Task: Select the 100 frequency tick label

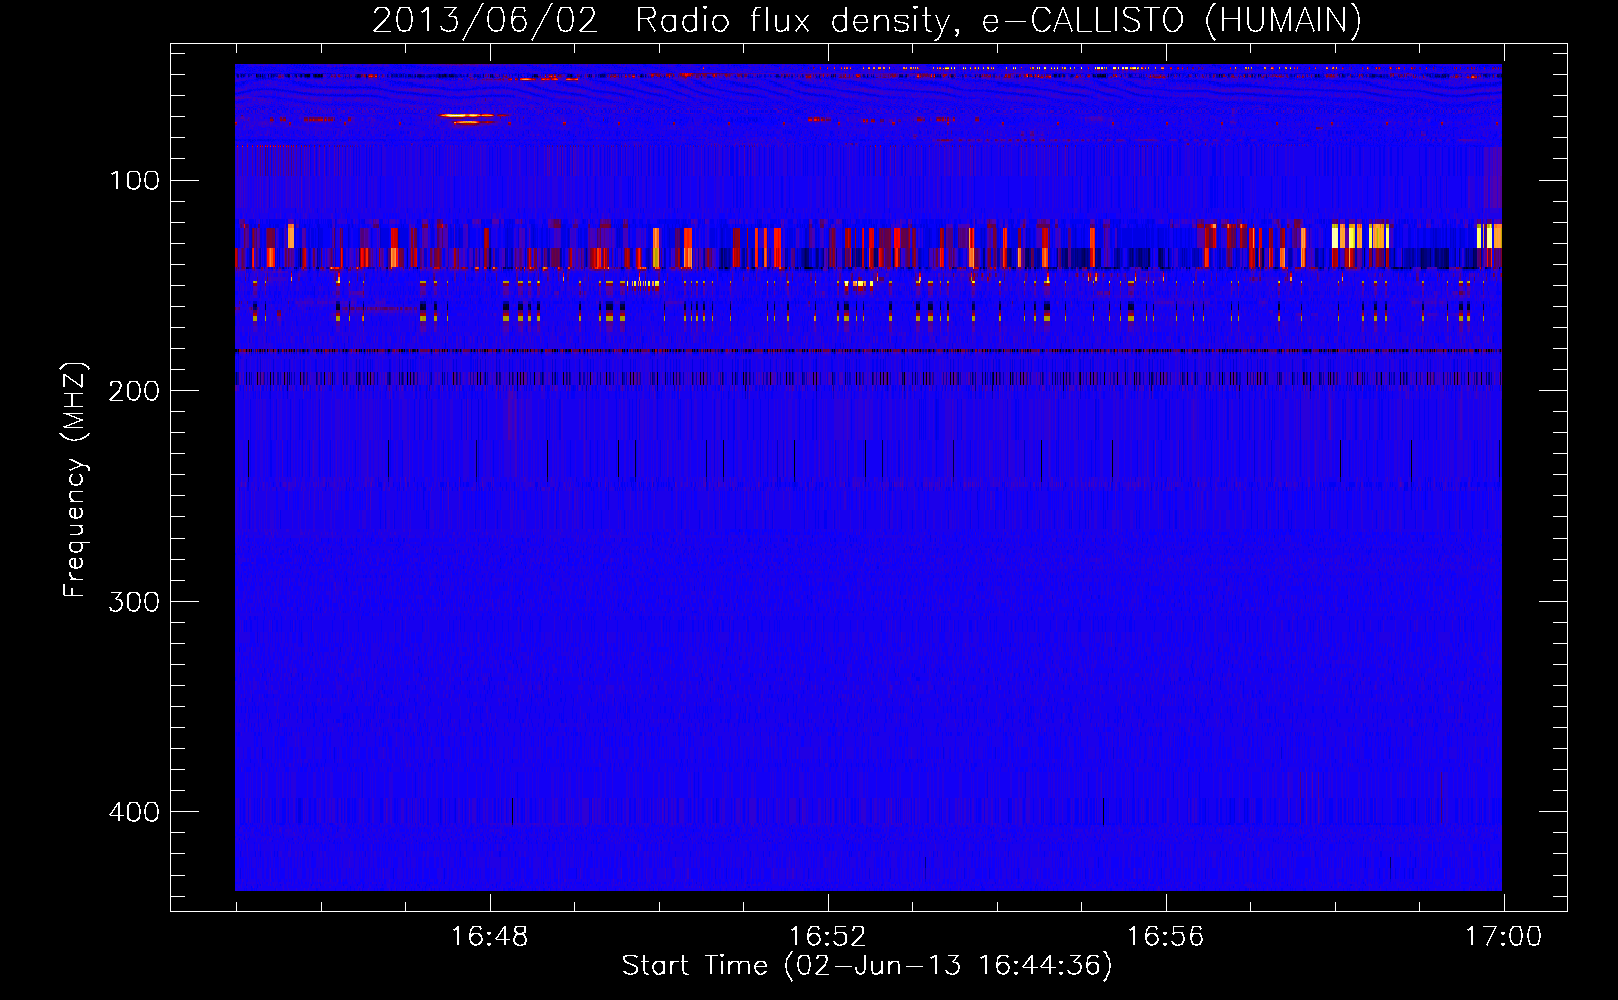Action: pos(134,181)
